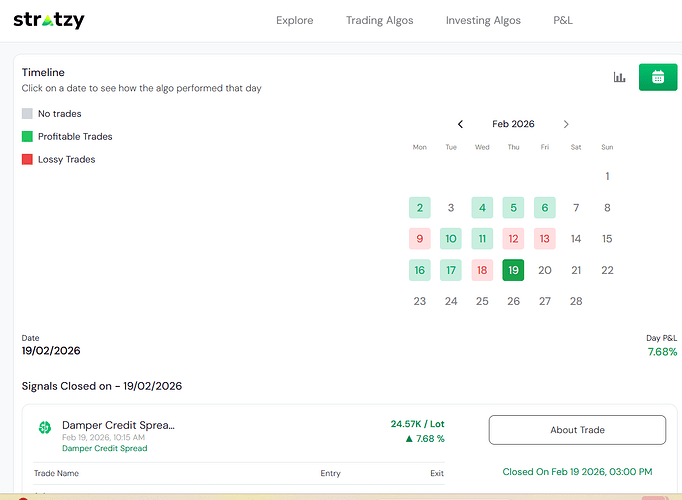Click the Stratzy logo
The height and width of the screenshot is (500, 682).
49,20
